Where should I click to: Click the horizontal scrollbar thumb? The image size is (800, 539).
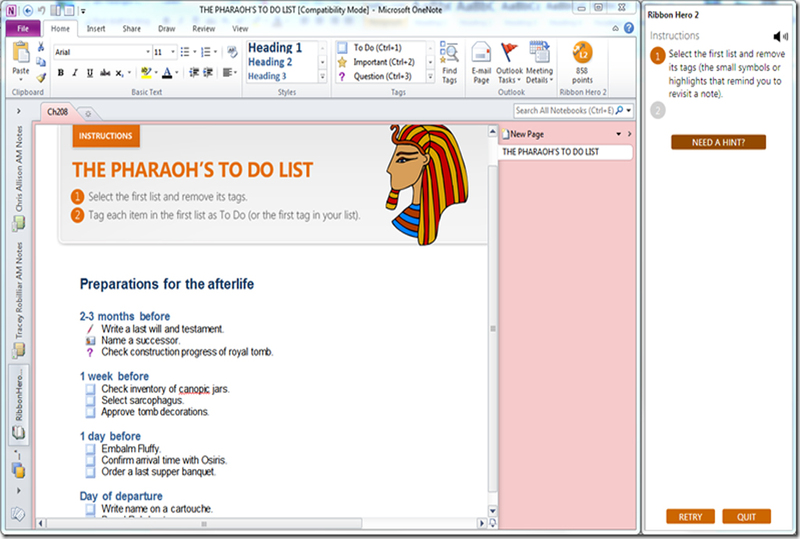click(204, 523)
